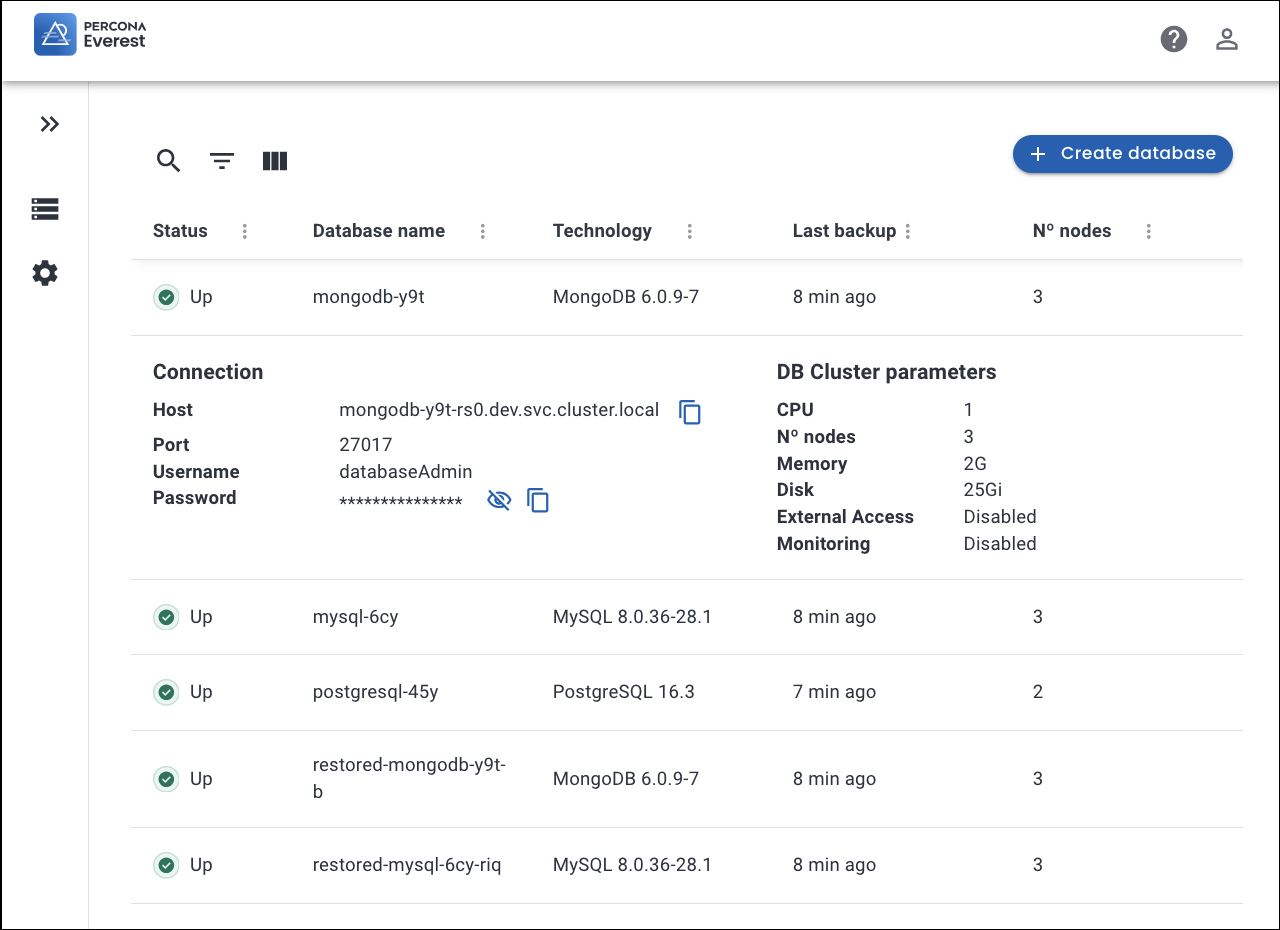Screen dimensions: 1280x930
Task: Expand the left sidebar navigation
Action: [x=49, y=124]
